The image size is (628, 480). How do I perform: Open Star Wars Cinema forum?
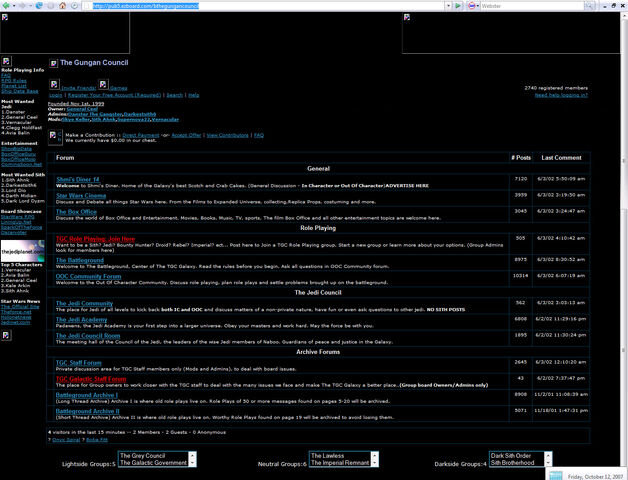pyautogui.click(x=81, y=196)
